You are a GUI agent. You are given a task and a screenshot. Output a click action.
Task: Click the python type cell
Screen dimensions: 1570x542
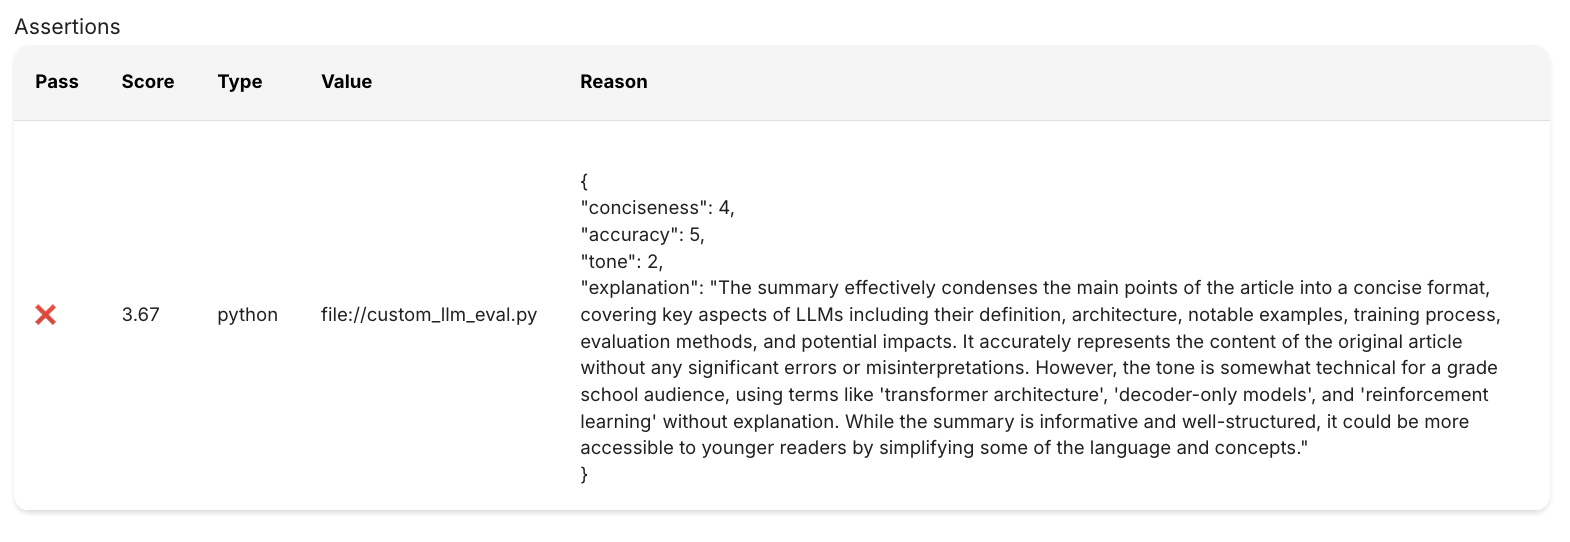pyautogui.click(x=247, y=315)
